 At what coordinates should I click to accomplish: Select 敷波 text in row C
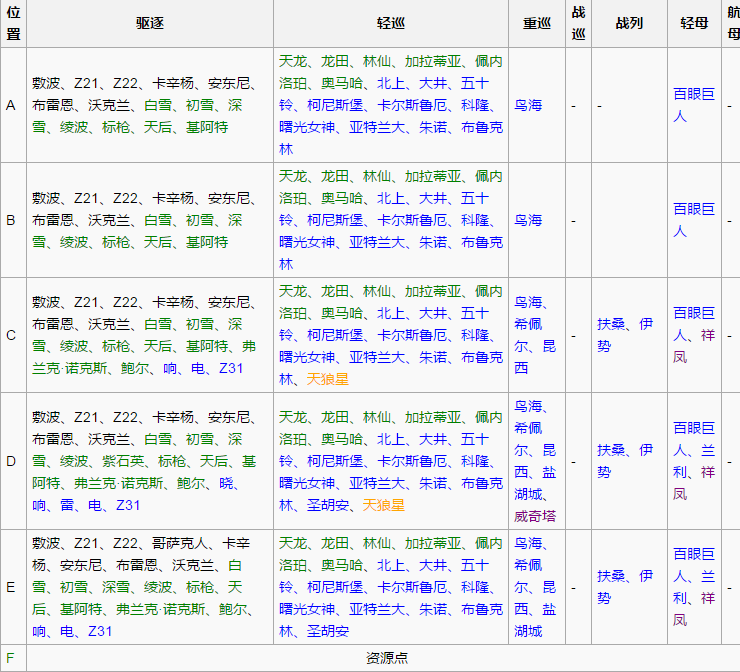point(46,302)
